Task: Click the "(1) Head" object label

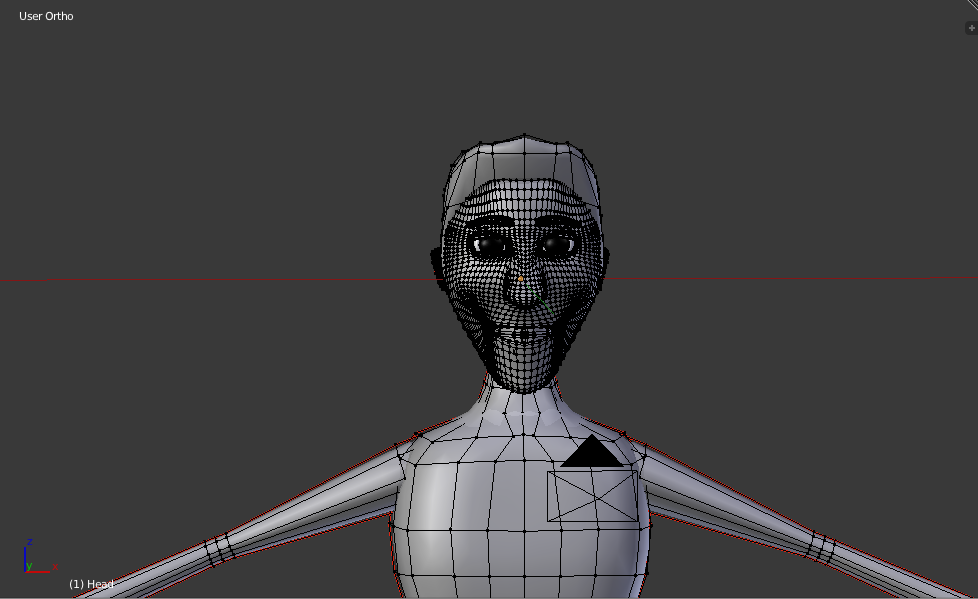Action: click(x=92, y=584)
